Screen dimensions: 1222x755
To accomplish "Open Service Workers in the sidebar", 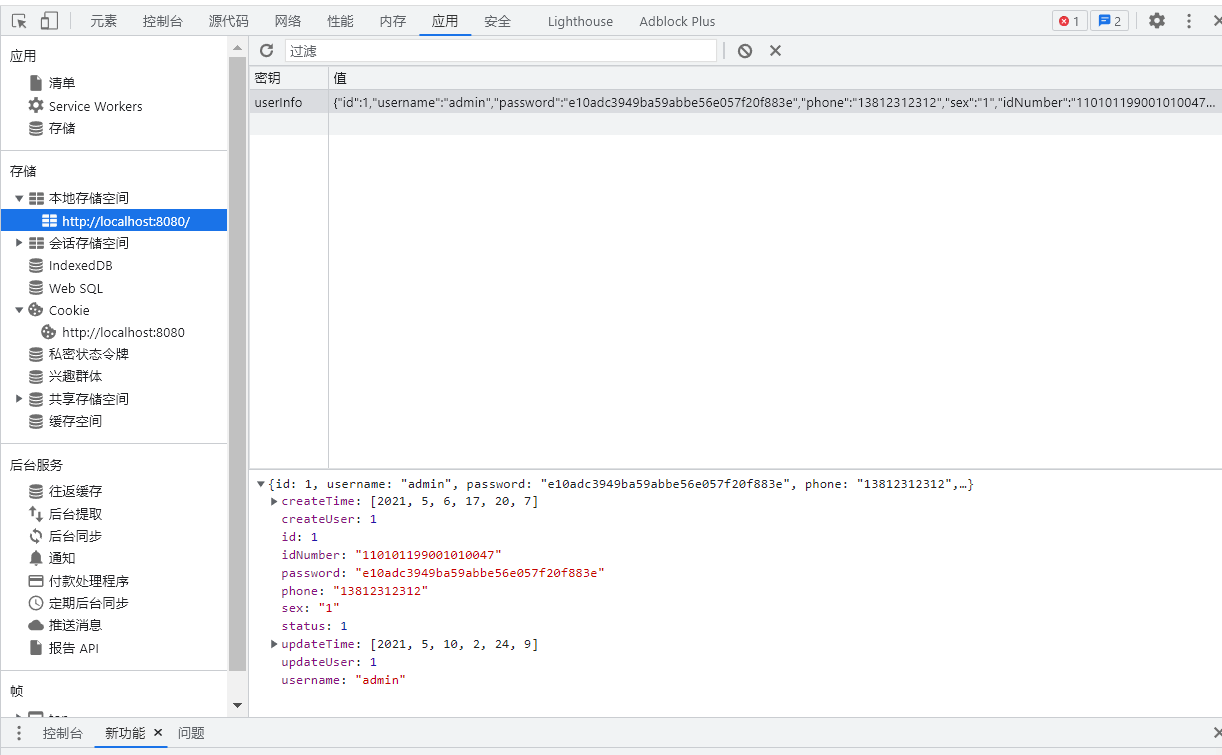I will pos(95,106).
